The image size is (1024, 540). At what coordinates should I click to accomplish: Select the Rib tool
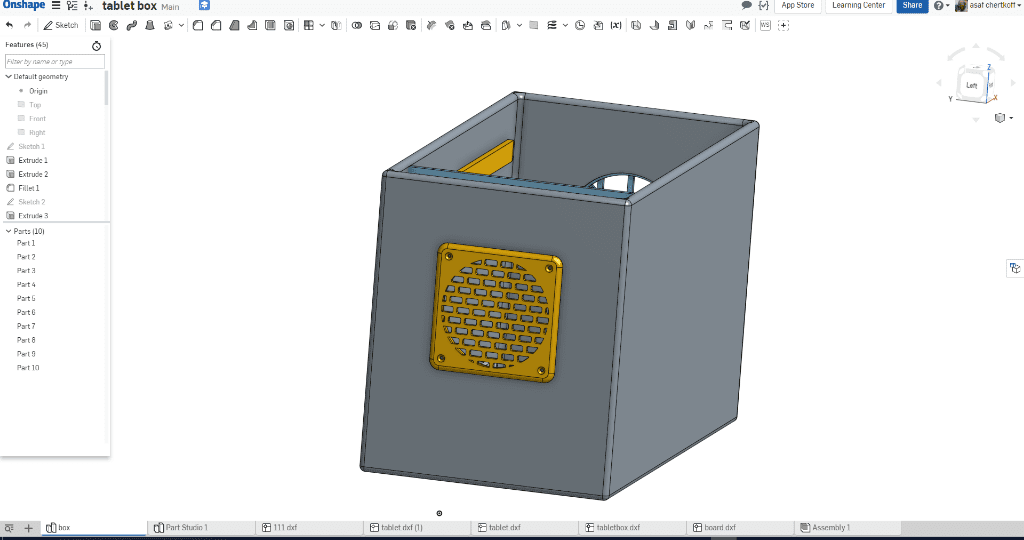[252, 25]
